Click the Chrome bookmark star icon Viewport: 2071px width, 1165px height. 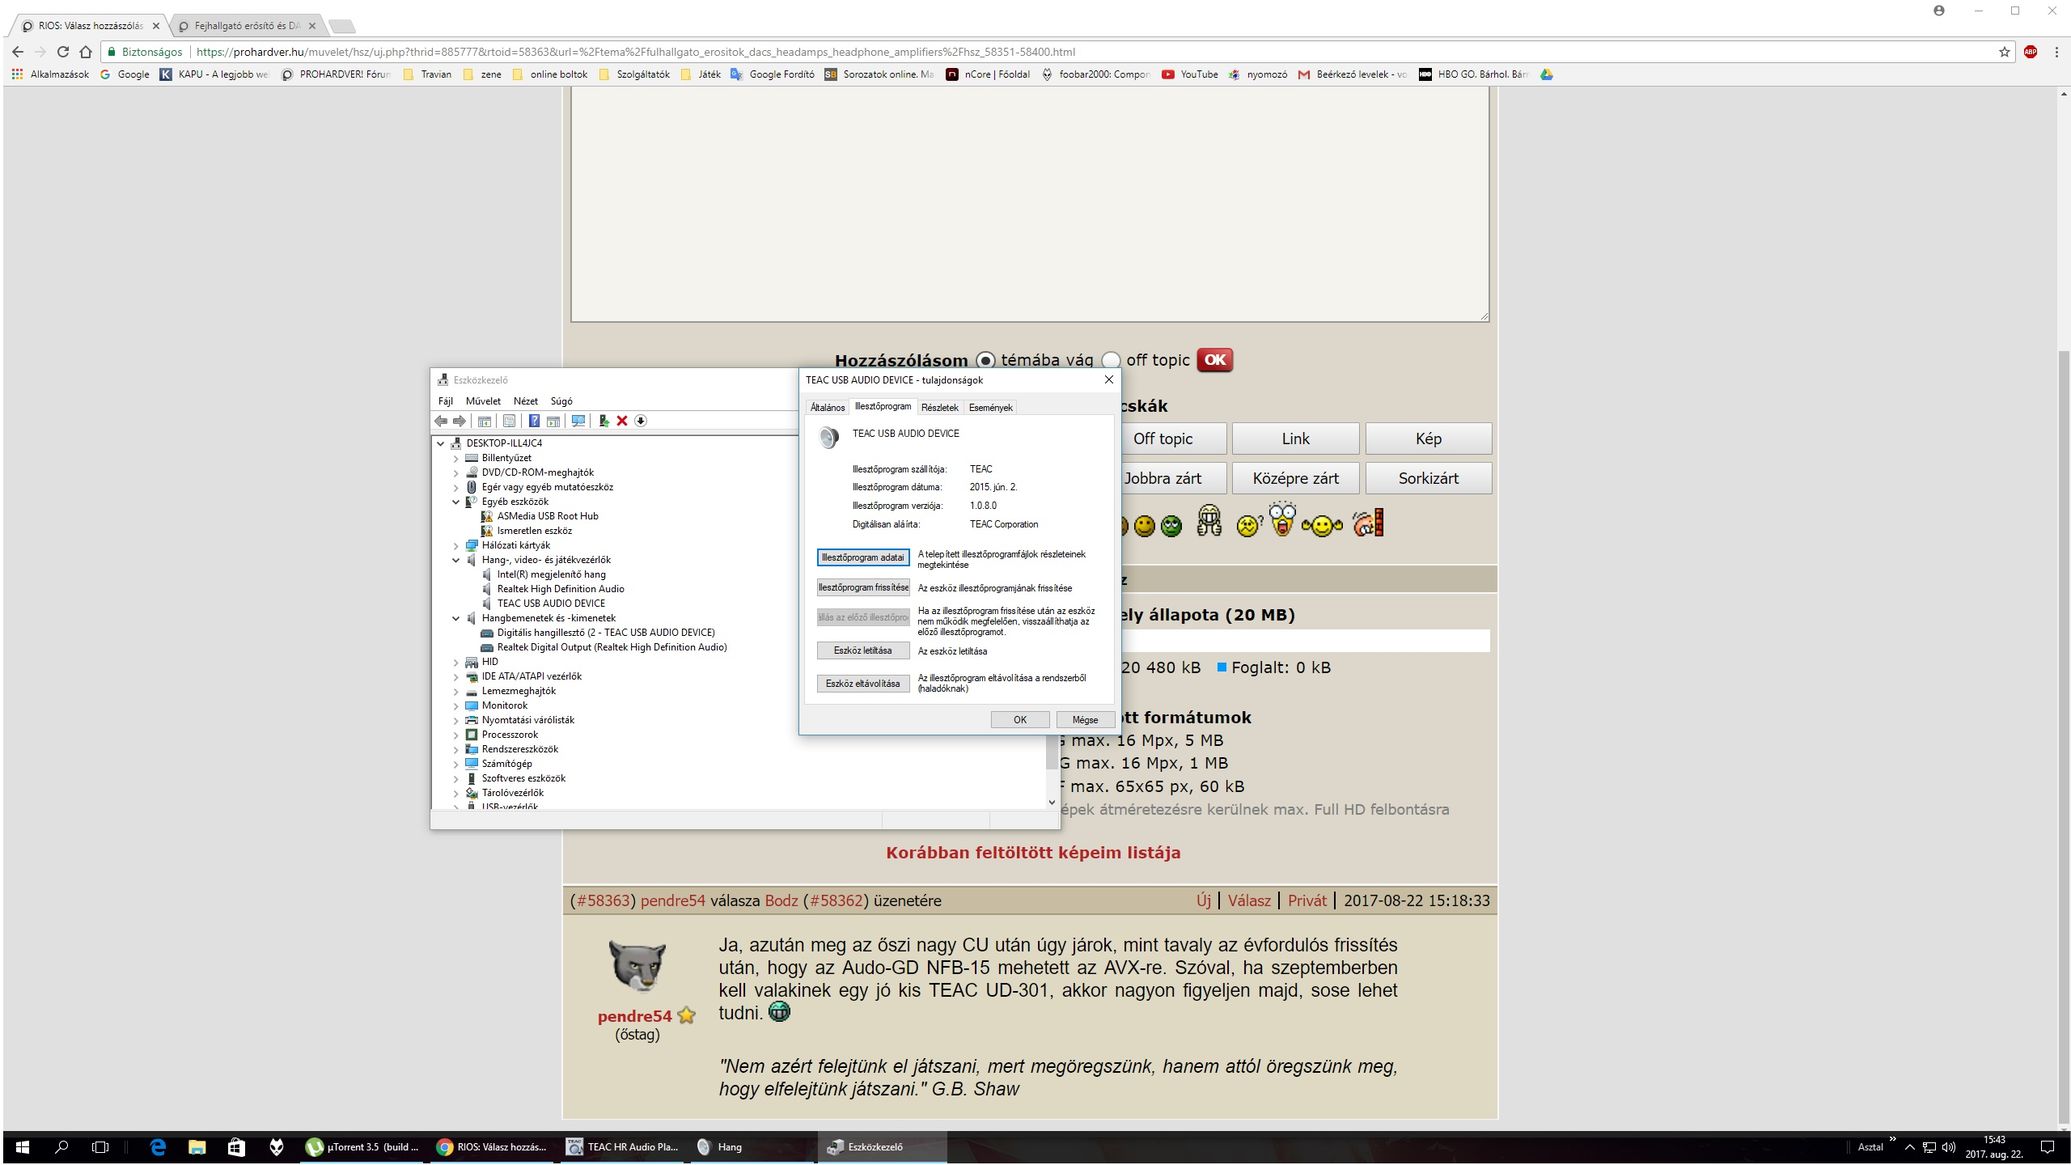pos(2004,52)
